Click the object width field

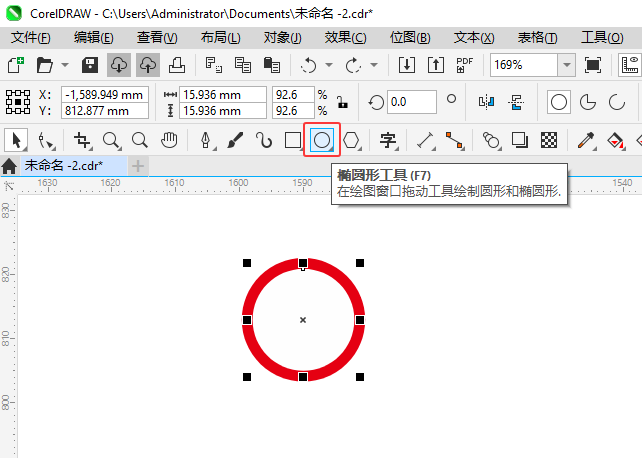coord(223,95)
